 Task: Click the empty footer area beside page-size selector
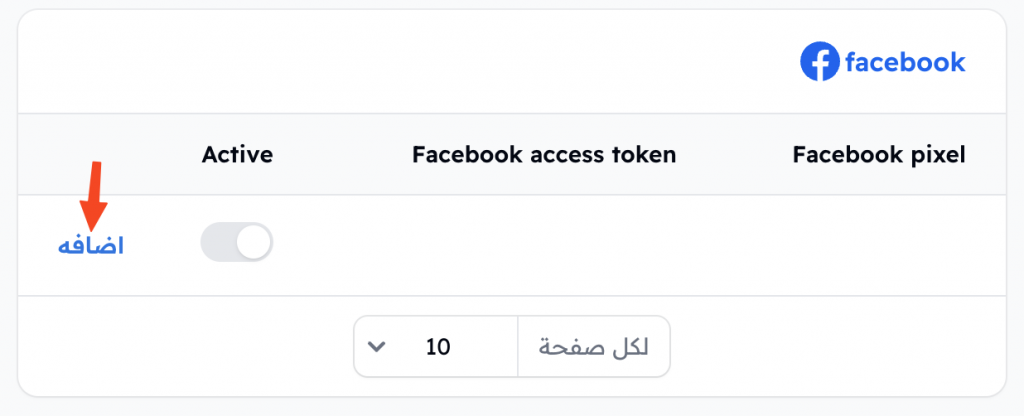coord(183,346)
